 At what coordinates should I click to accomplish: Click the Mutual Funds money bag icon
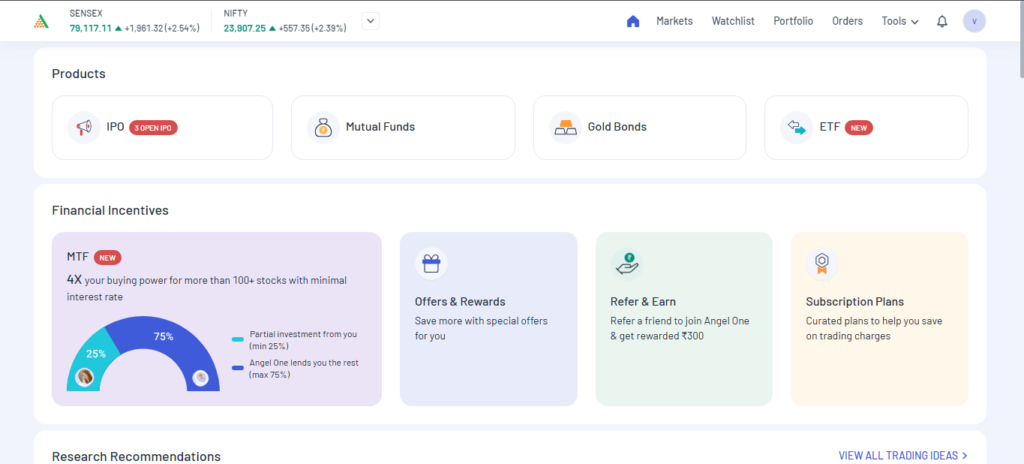(x=323, y=127)
